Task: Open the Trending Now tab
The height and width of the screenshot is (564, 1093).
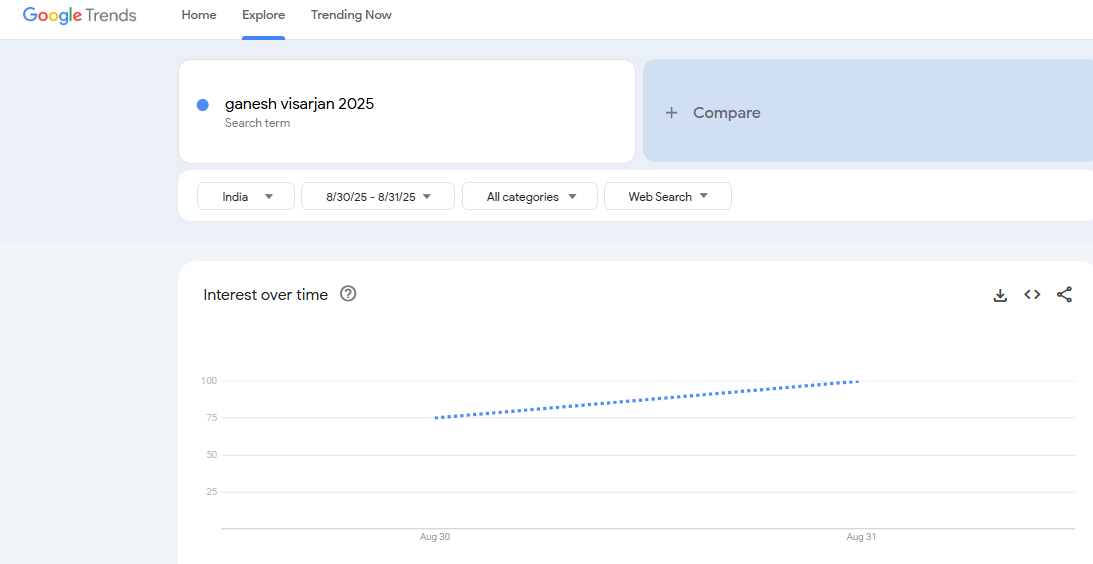Action: (x=351, y=15)
